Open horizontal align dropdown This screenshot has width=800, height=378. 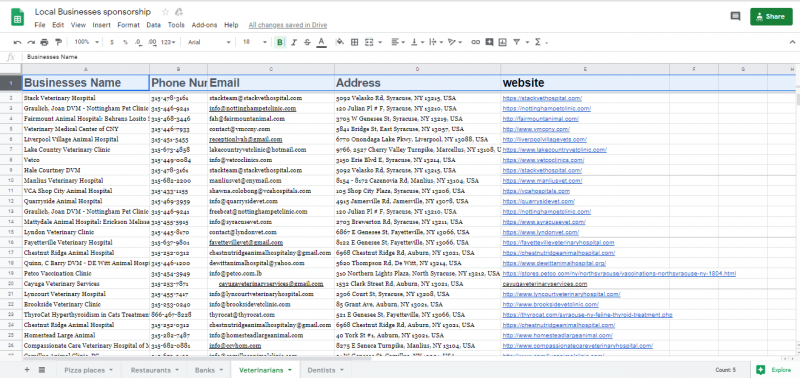(398, 42)
